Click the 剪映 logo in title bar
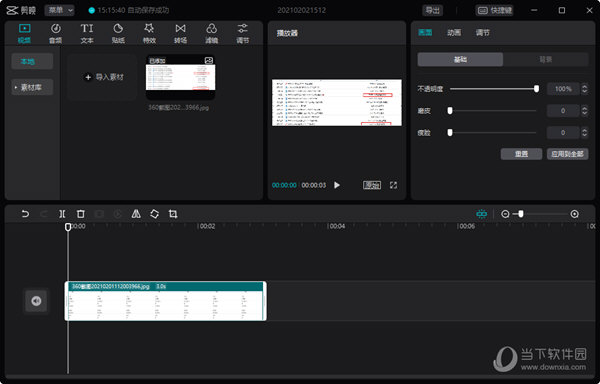This screenshot has width=600, height=384. (21, 10)
